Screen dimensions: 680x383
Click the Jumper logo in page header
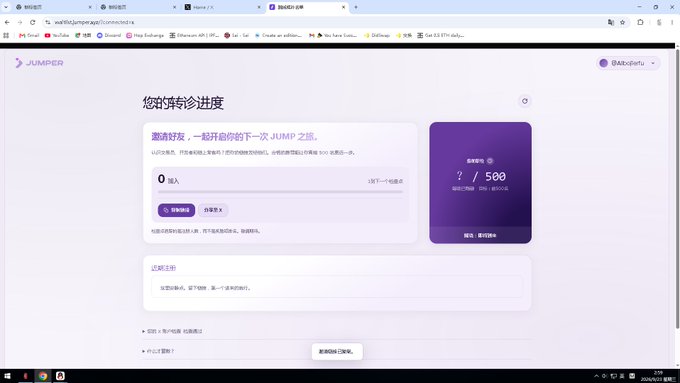click(x=39, y=63)
